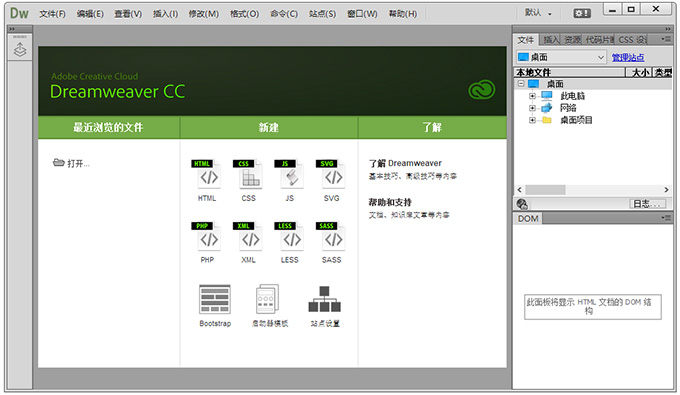Sort by the 大小 column header

(639, 72)
